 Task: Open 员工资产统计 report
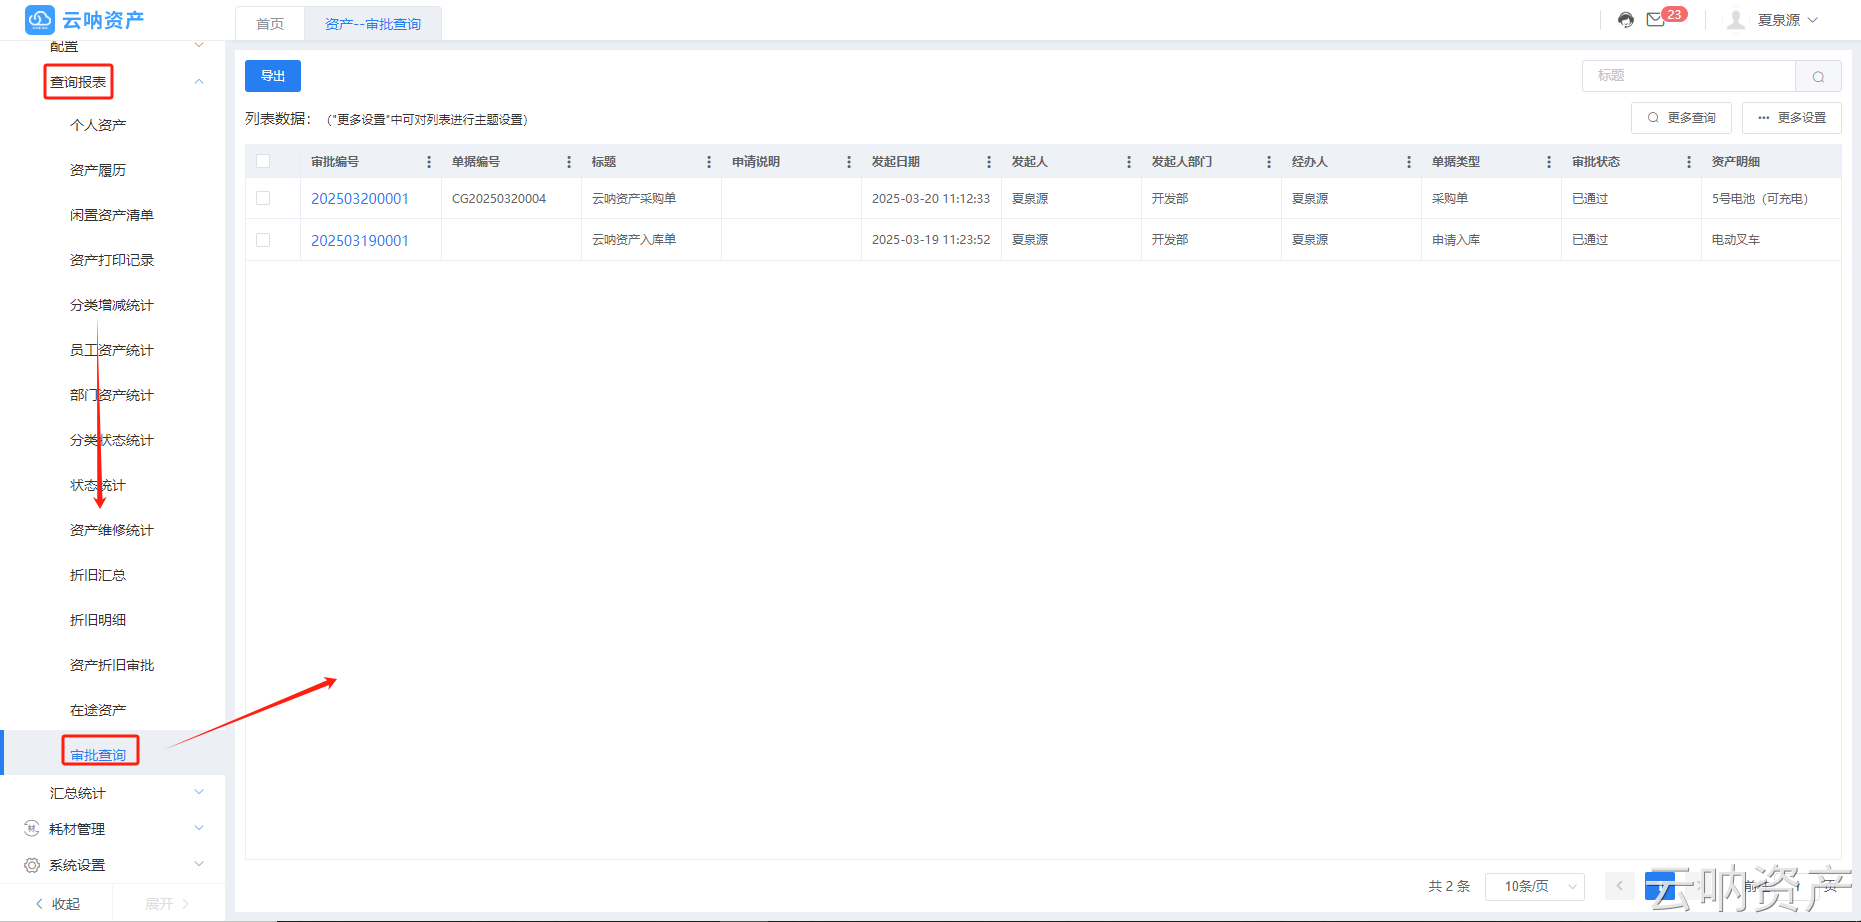pyautogui.click(x=112, y=350)
